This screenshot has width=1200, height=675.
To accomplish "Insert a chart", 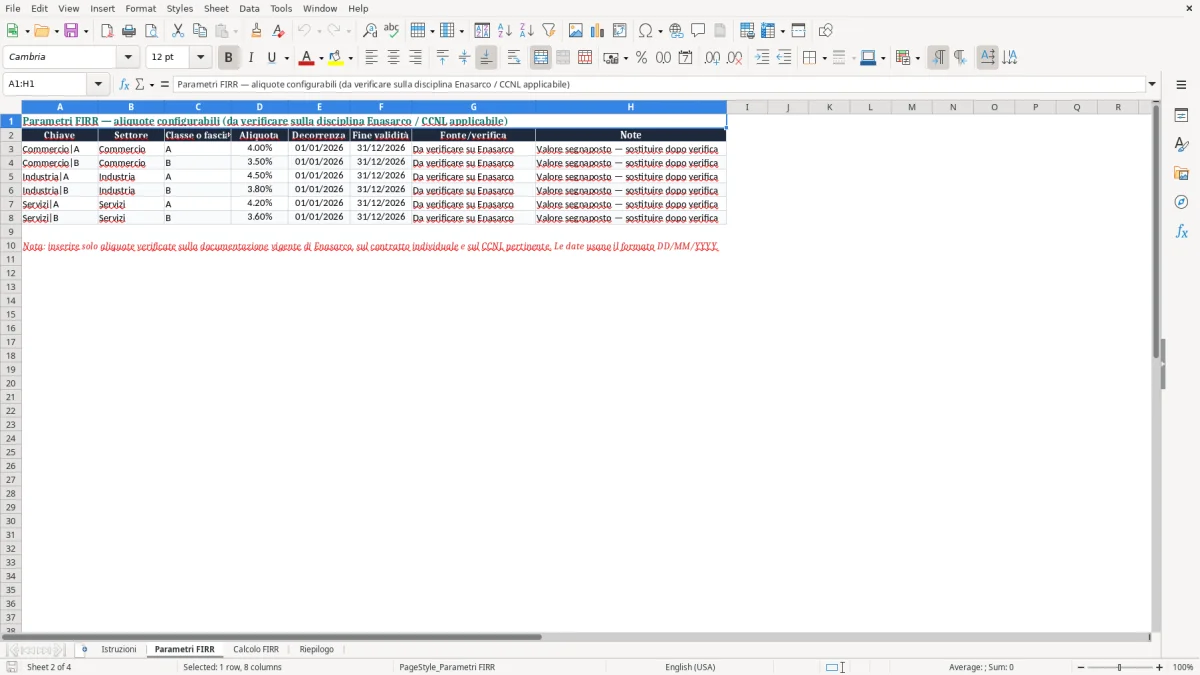I will (x=598, y=31).
